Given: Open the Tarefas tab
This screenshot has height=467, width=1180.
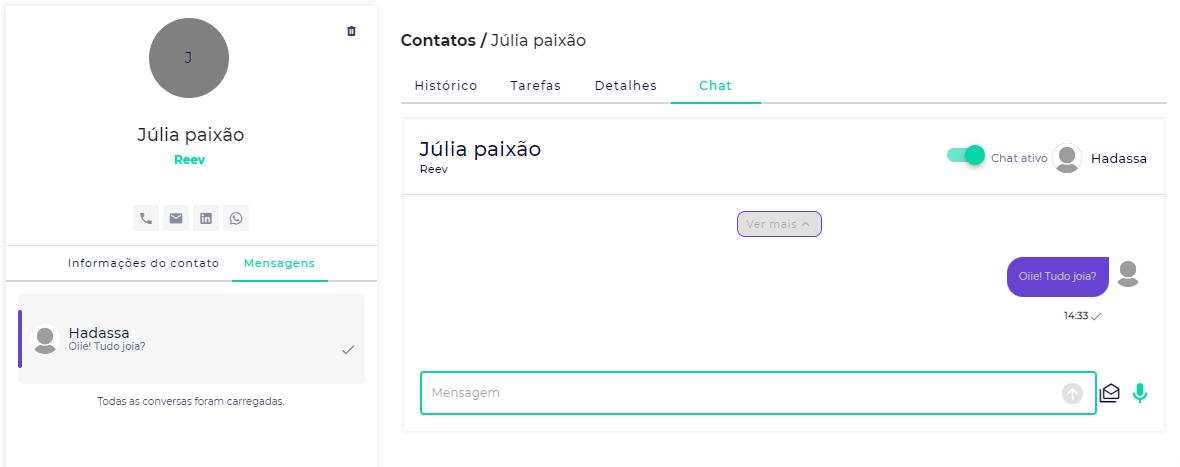Looking at the screenshot, I should tap(535, 86).
